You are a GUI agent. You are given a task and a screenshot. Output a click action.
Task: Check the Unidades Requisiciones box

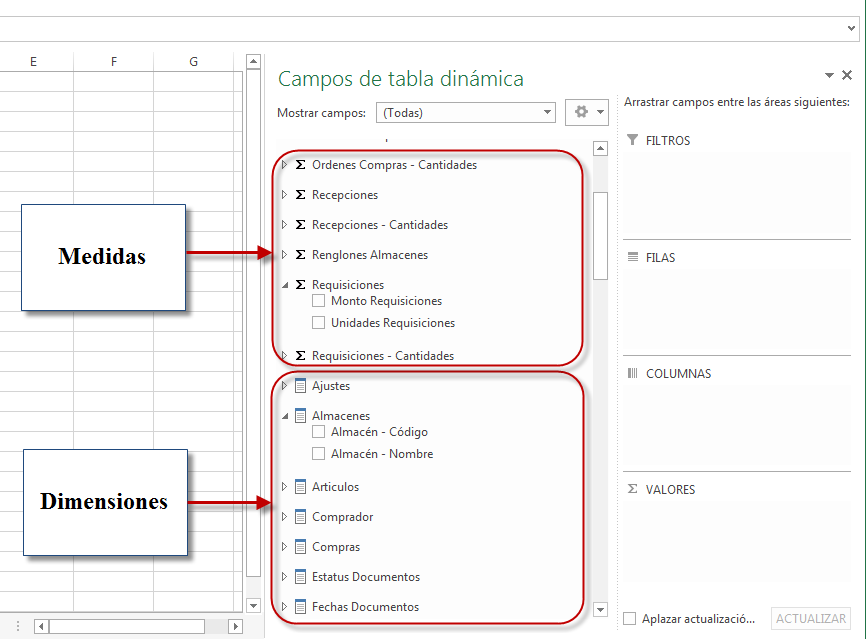(319, 322)
